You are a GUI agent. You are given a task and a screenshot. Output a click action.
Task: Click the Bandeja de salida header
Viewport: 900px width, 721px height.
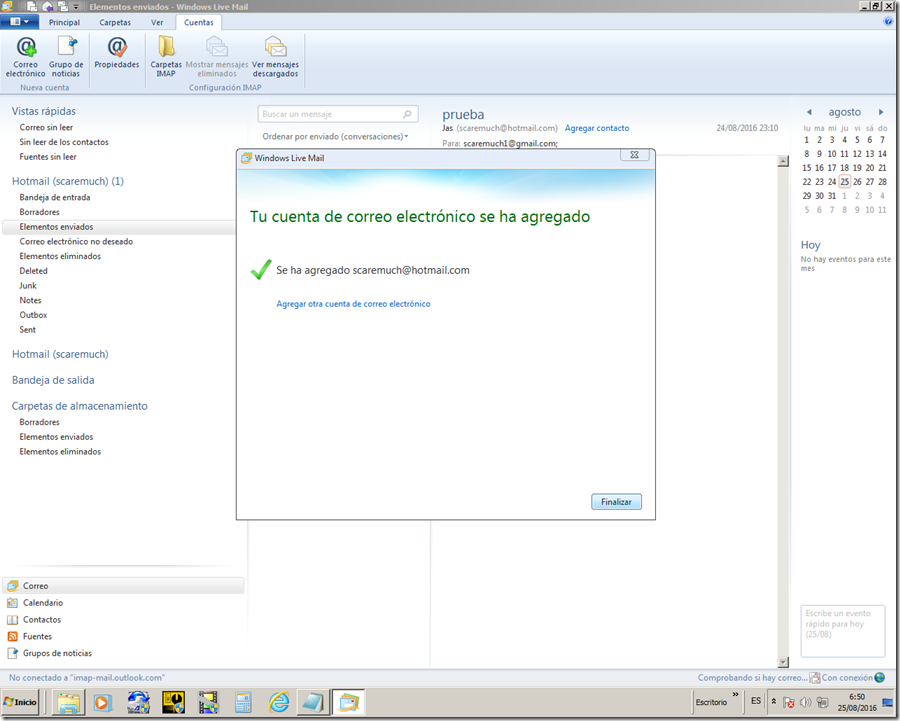(53, 380)
